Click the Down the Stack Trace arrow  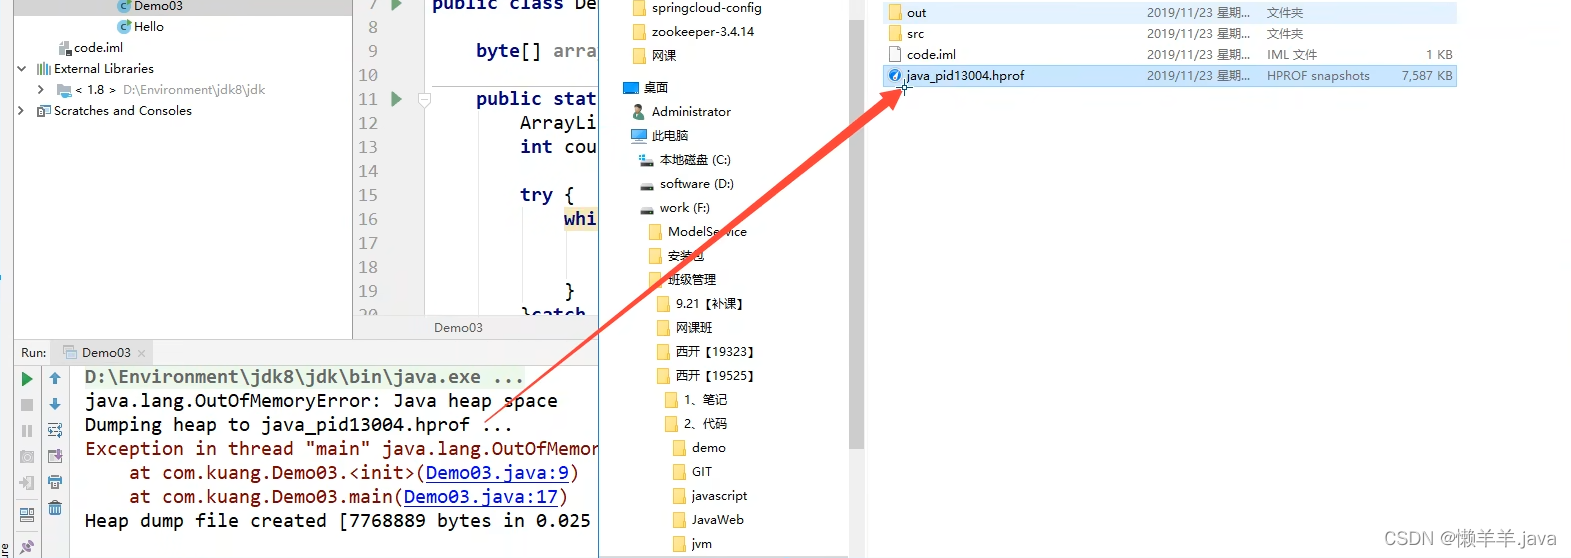point(55,404)
